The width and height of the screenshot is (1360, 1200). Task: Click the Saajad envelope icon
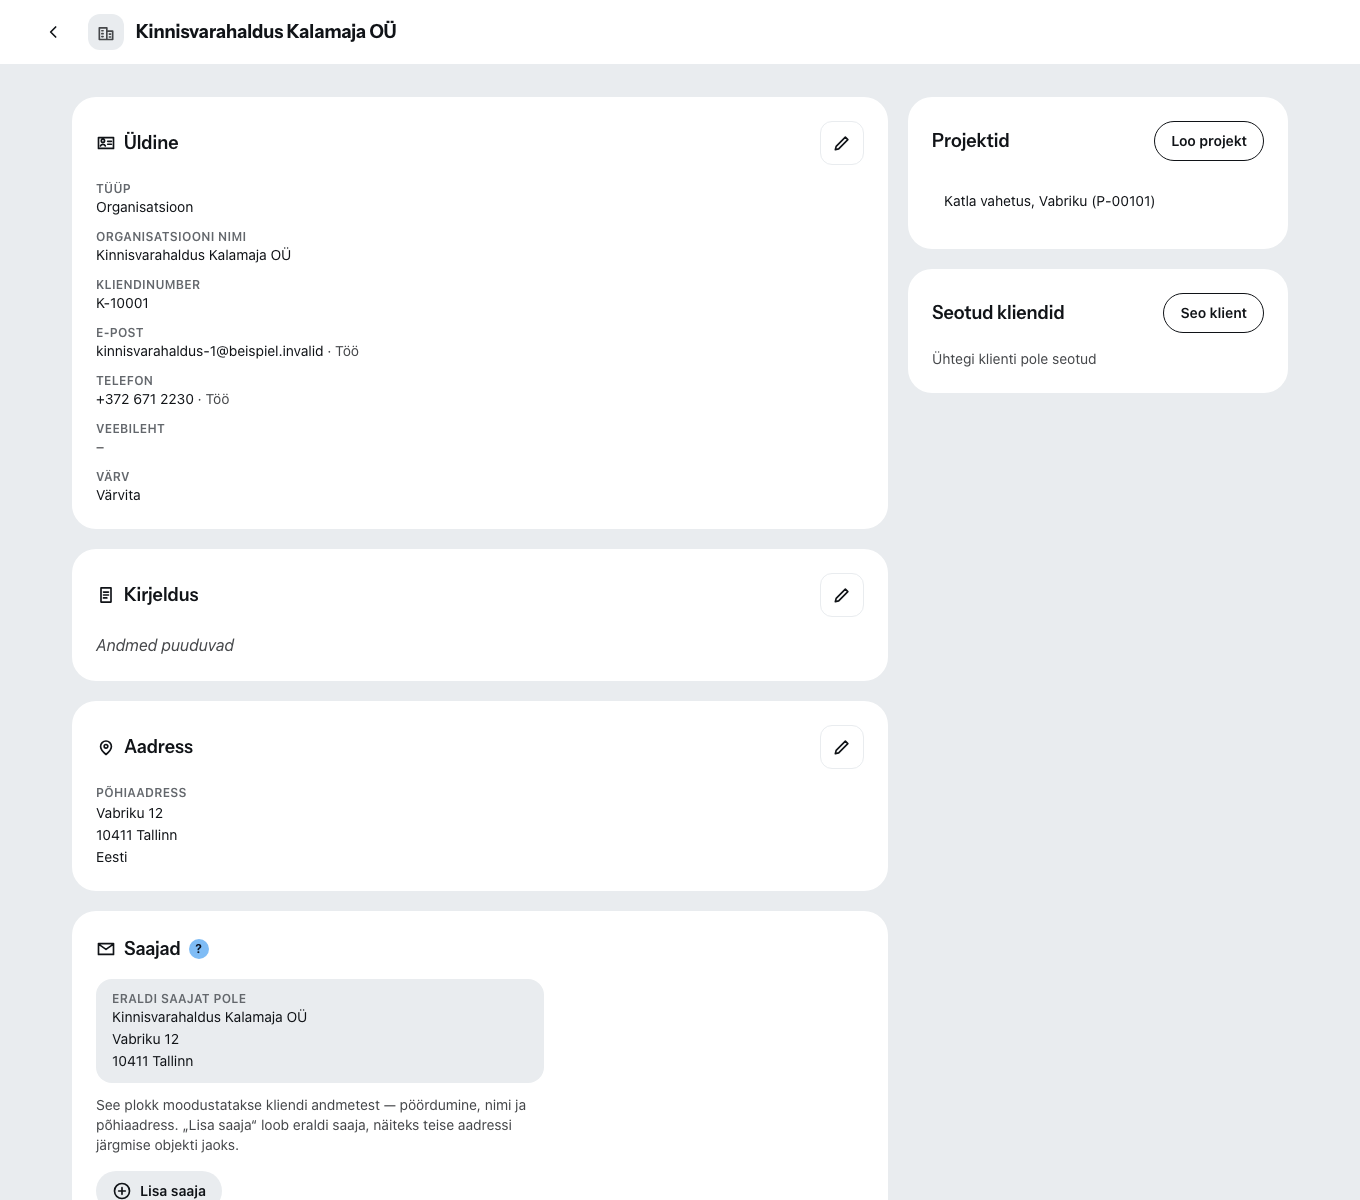click(x=106, y=949)
